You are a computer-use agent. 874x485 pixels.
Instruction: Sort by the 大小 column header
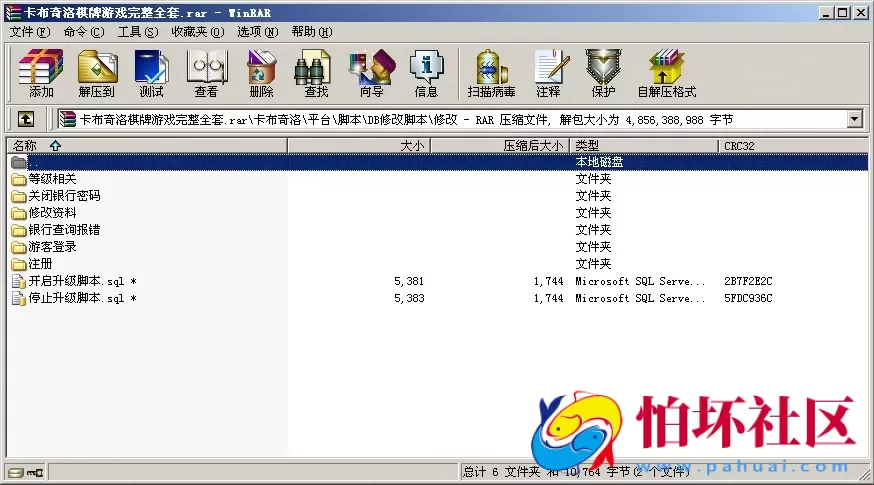[359, 146]
